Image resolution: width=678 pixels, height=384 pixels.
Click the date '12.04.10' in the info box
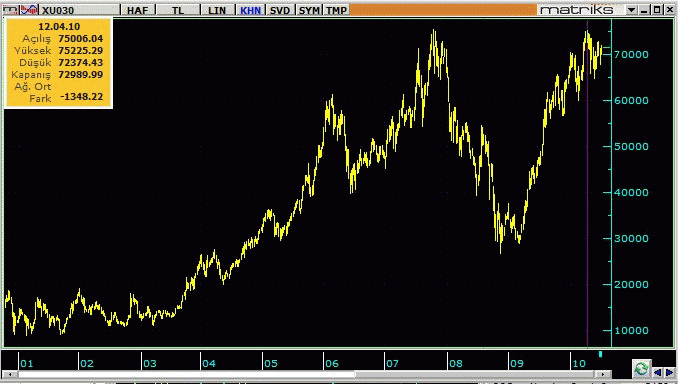(59, 26)
